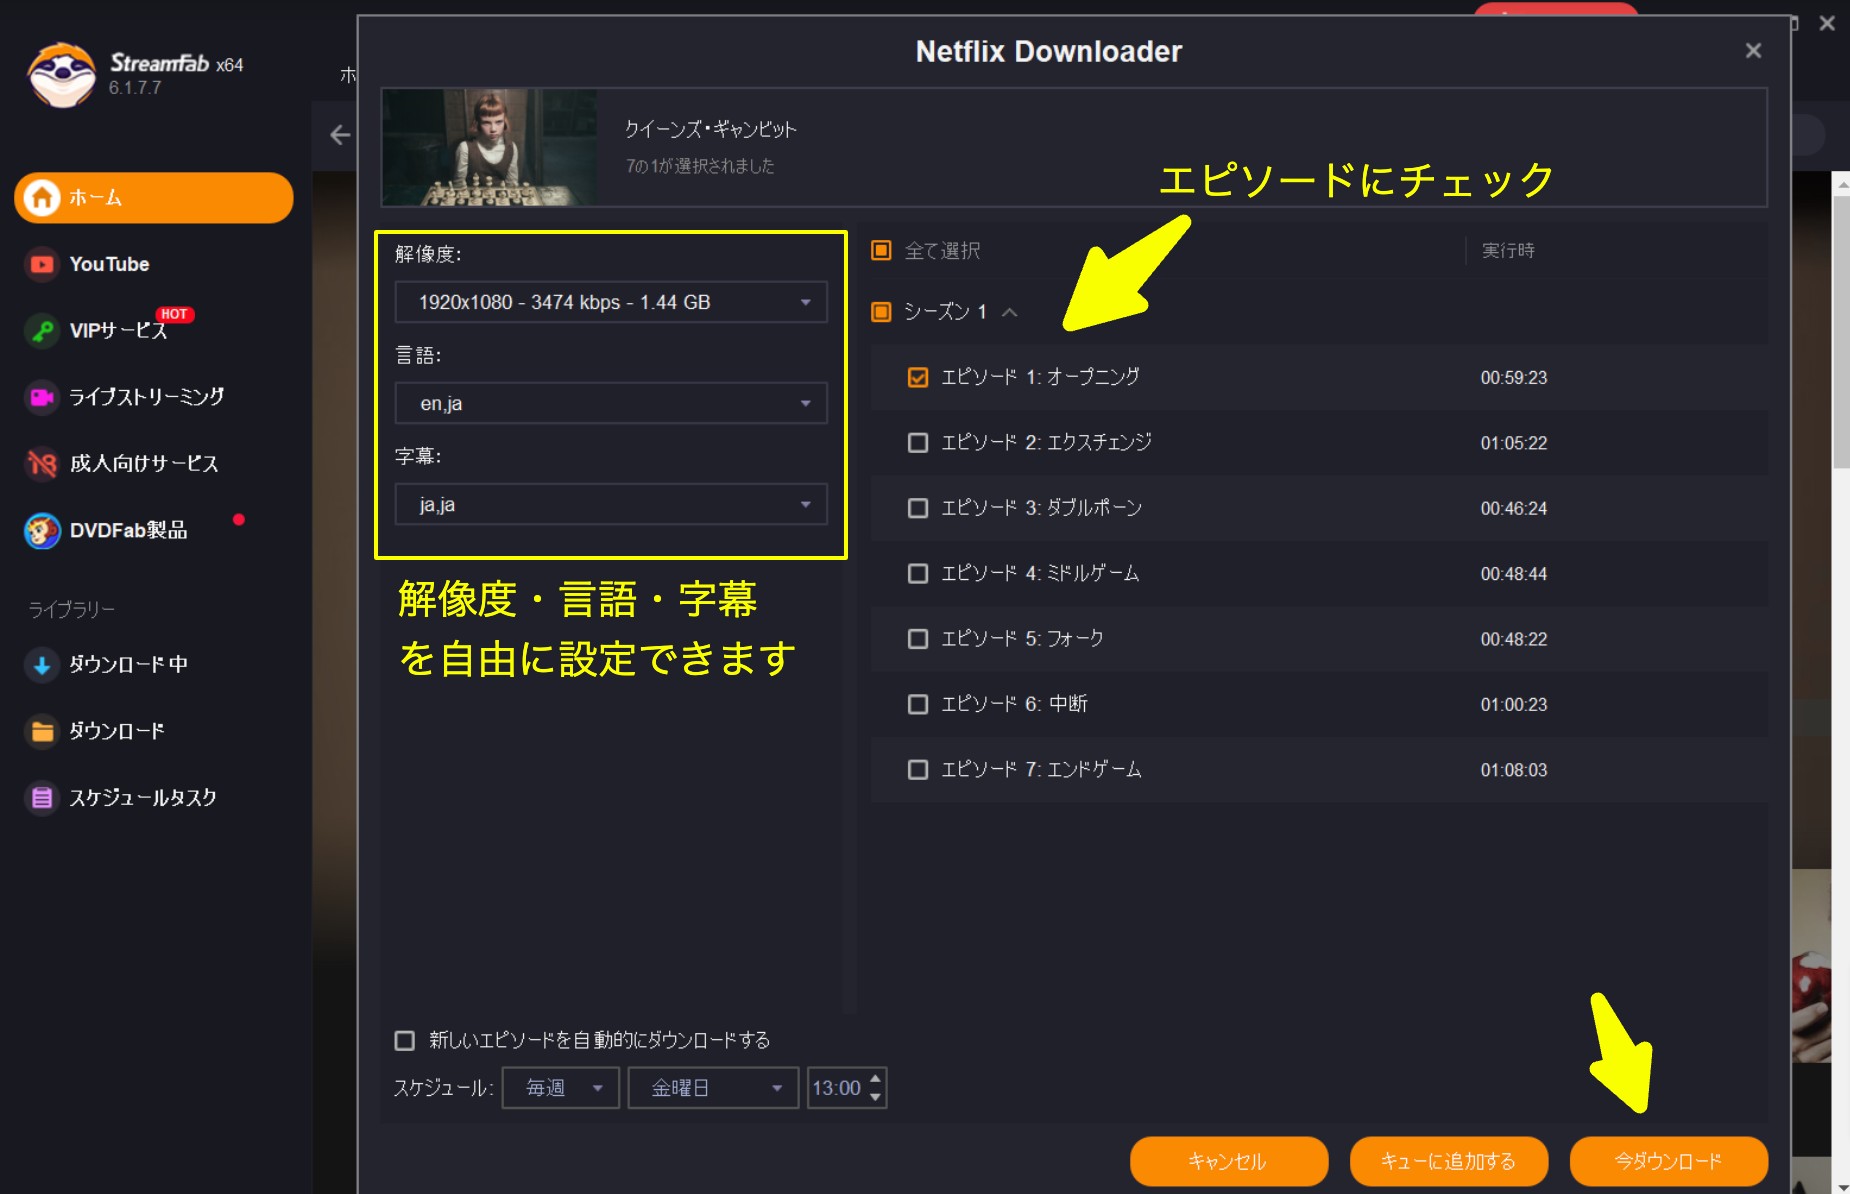Image resolution: width=1850 pixels, height=1194 pixels.
Task: Click duration 01:08:03
Action: coord(1513,770)
